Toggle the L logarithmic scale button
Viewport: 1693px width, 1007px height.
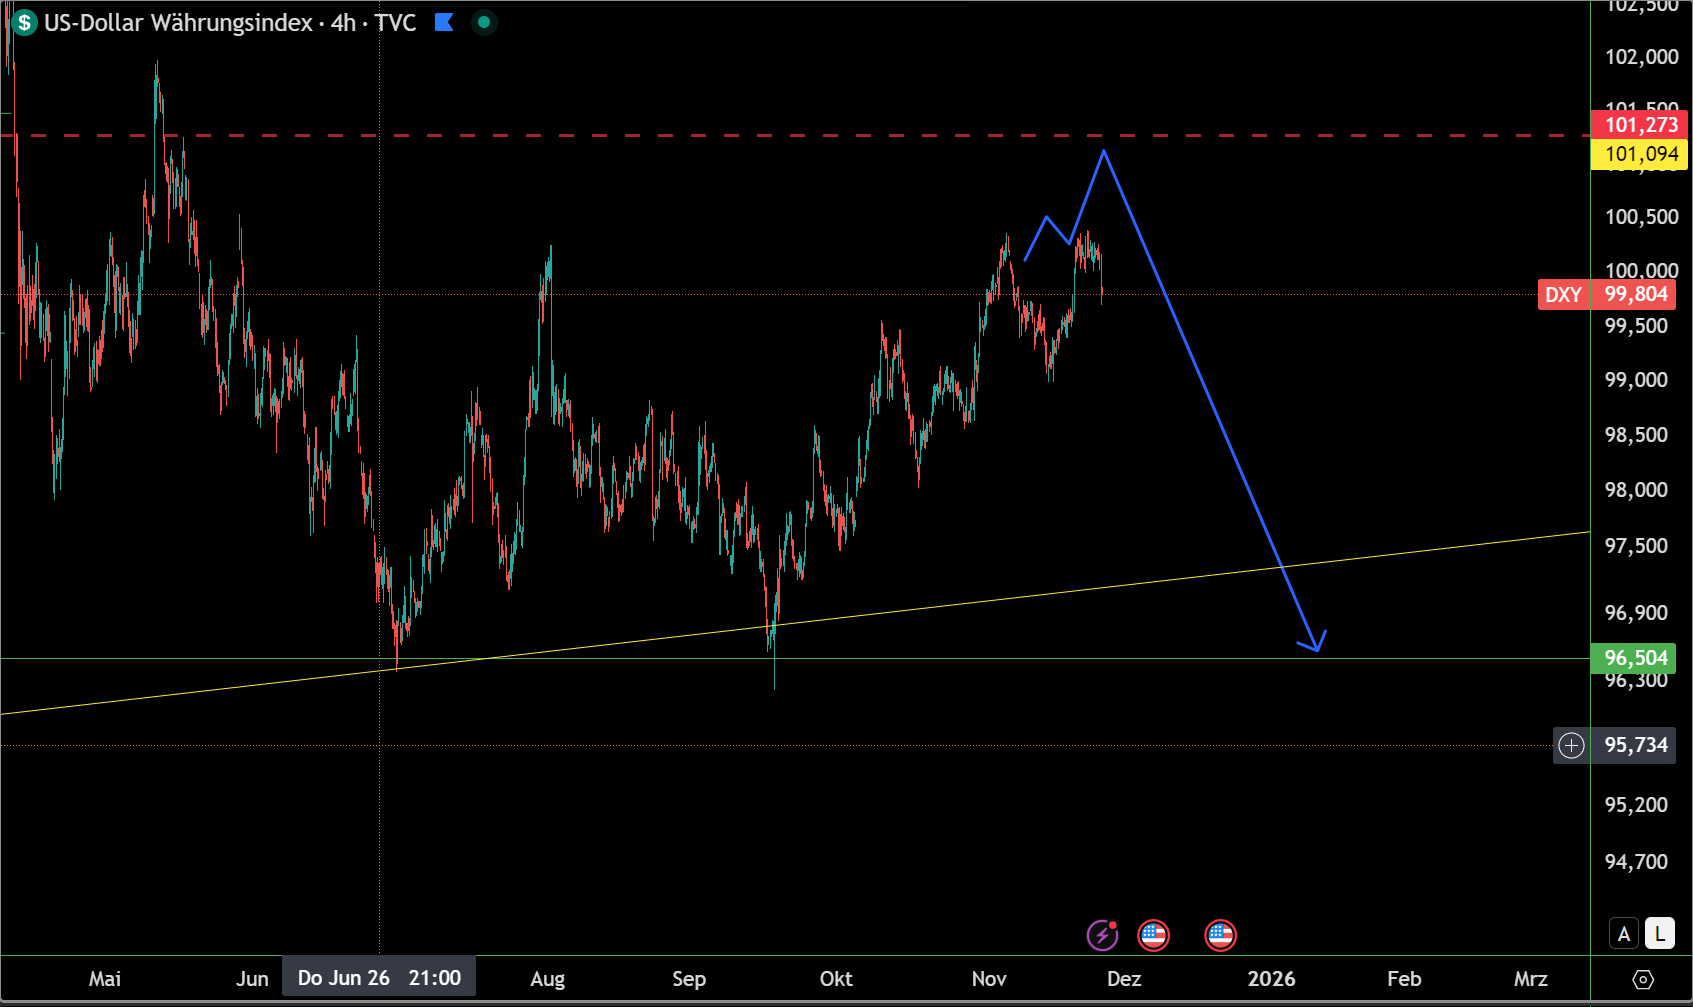pos(1660,933)
